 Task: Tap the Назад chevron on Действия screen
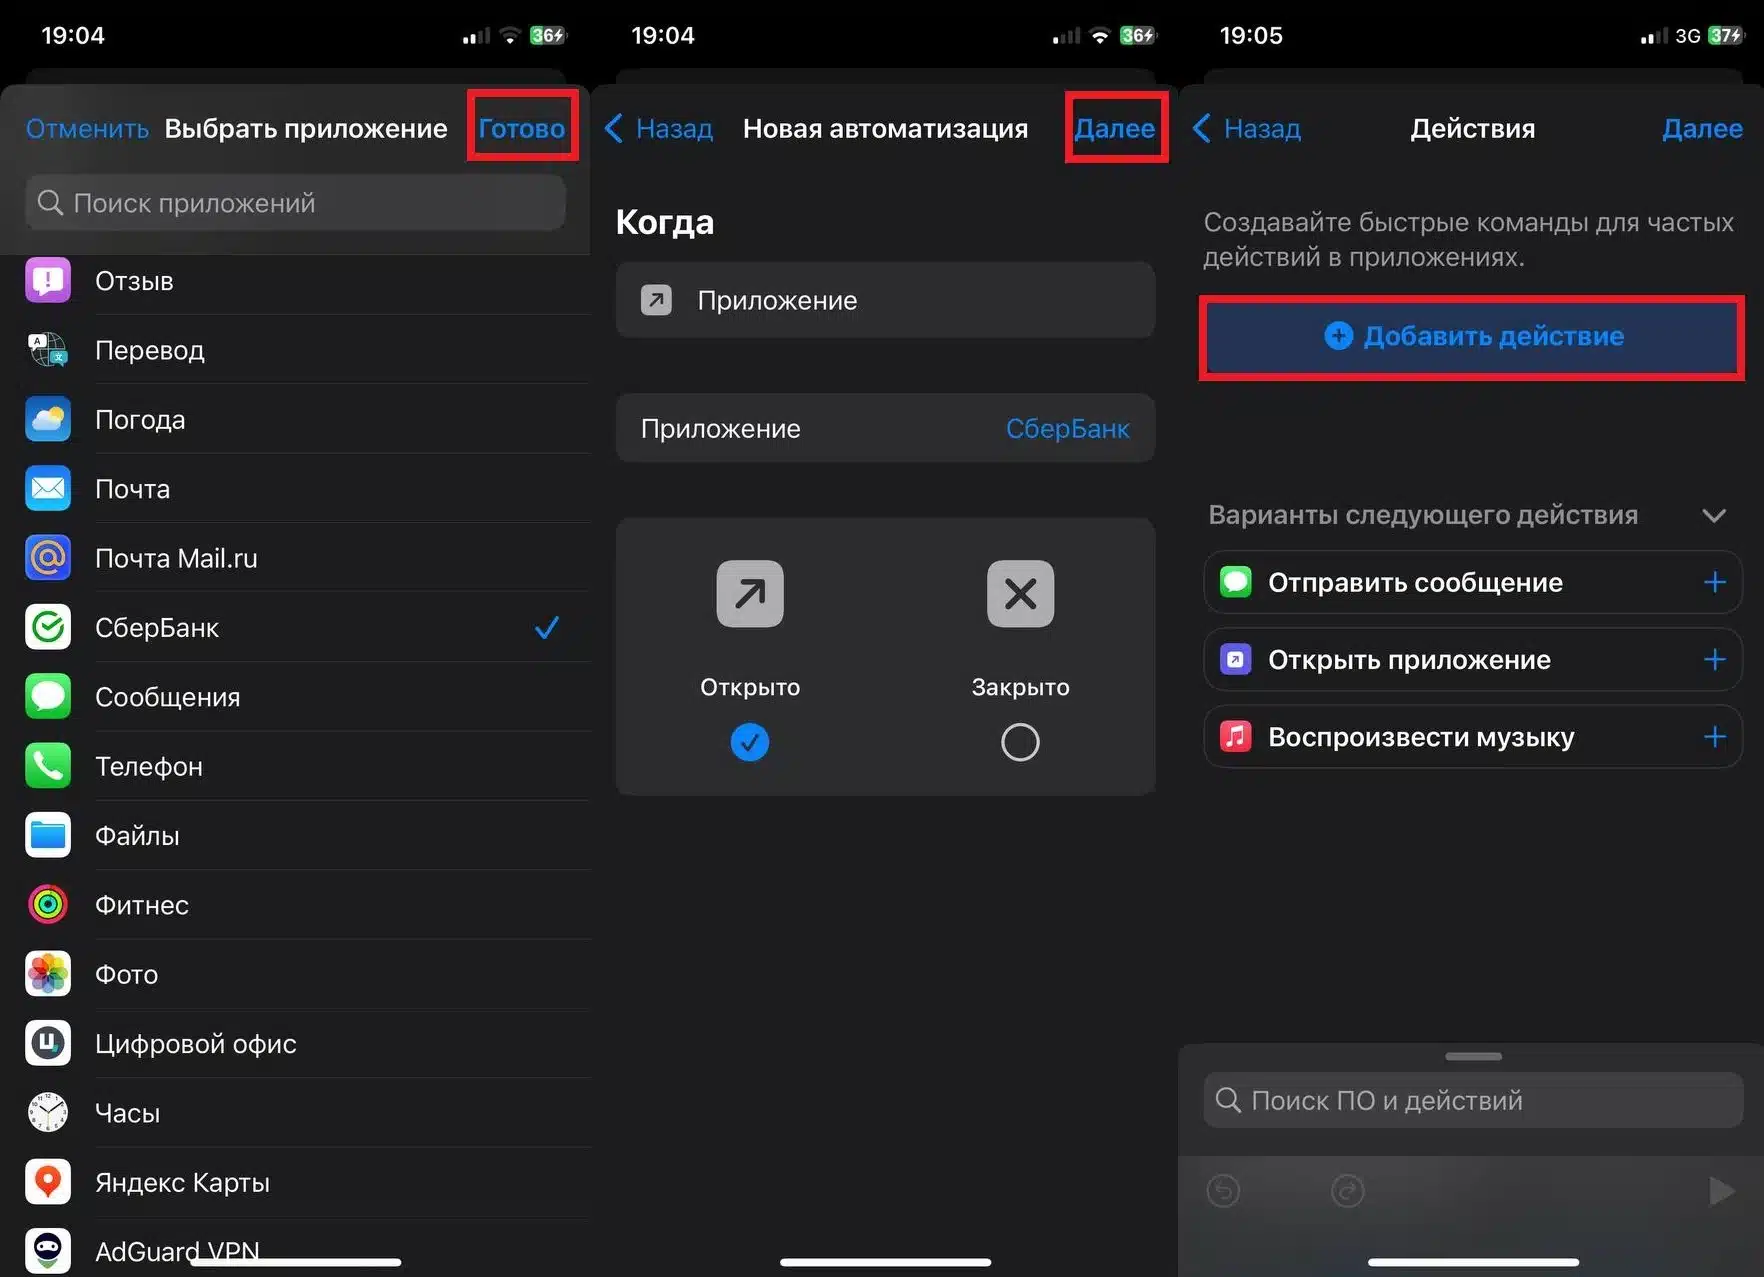(1201, 128)
